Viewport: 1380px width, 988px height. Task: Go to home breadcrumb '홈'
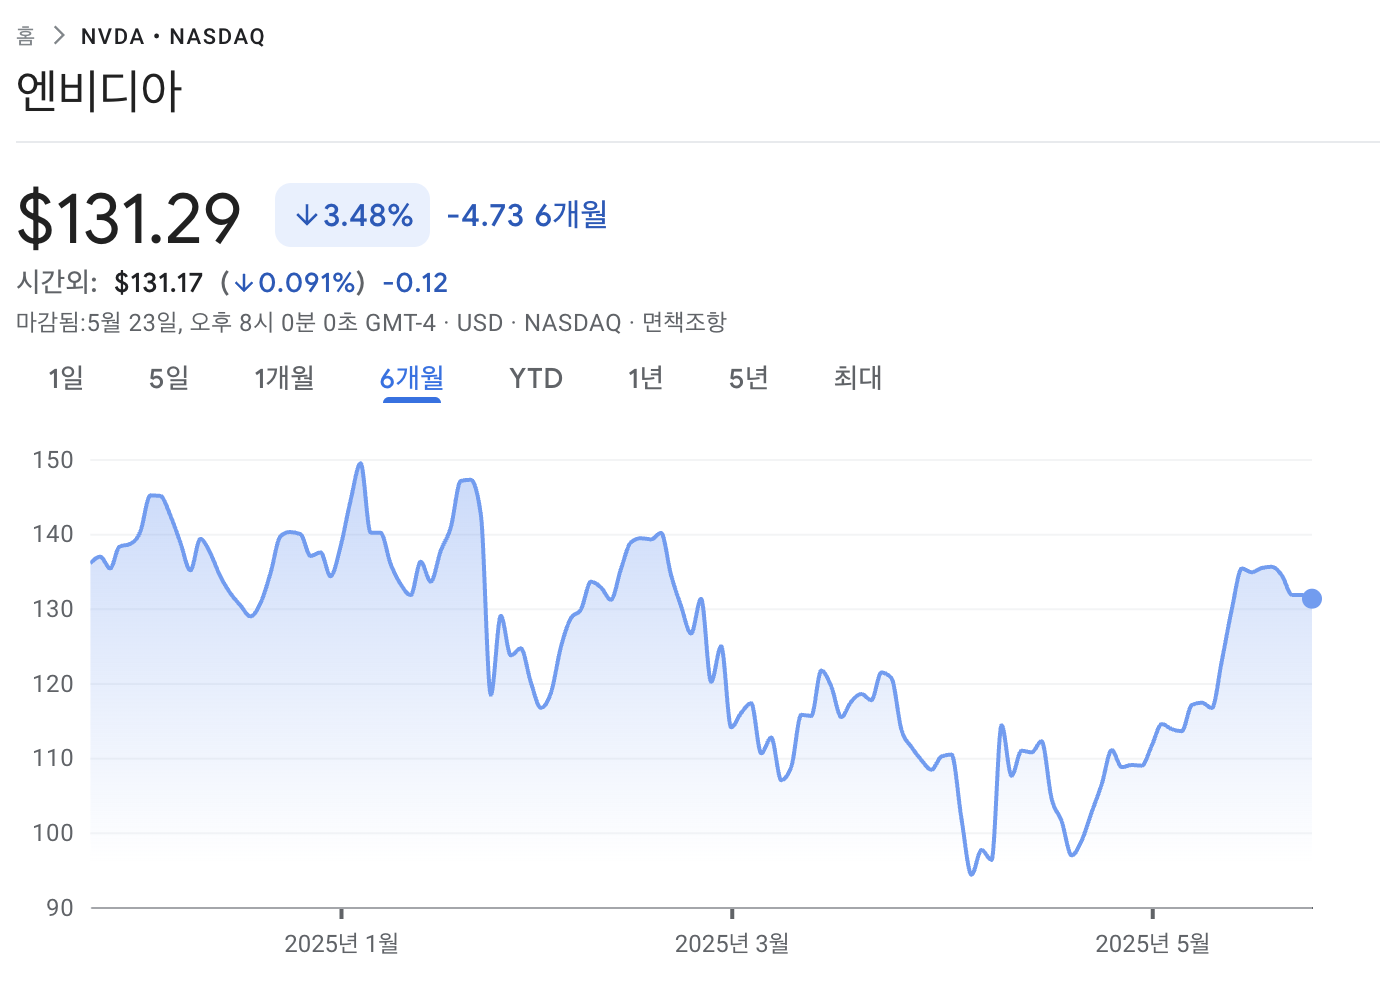(25, 37)
